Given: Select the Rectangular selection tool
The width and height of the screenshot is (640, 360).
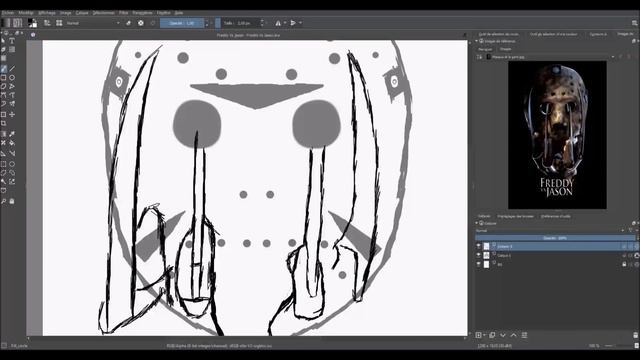Looking at the screenshot, I should [3, 164].
